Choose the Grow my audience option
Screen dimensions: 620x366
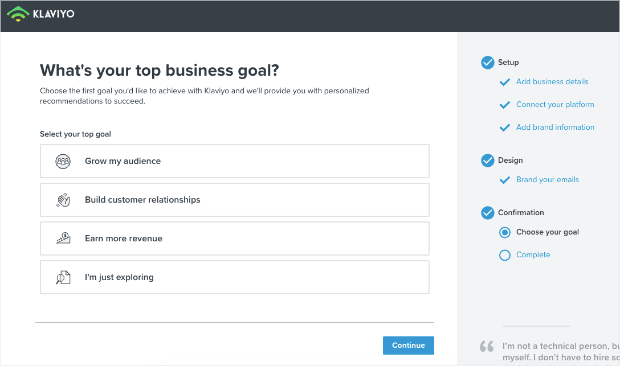pos(234,161)
